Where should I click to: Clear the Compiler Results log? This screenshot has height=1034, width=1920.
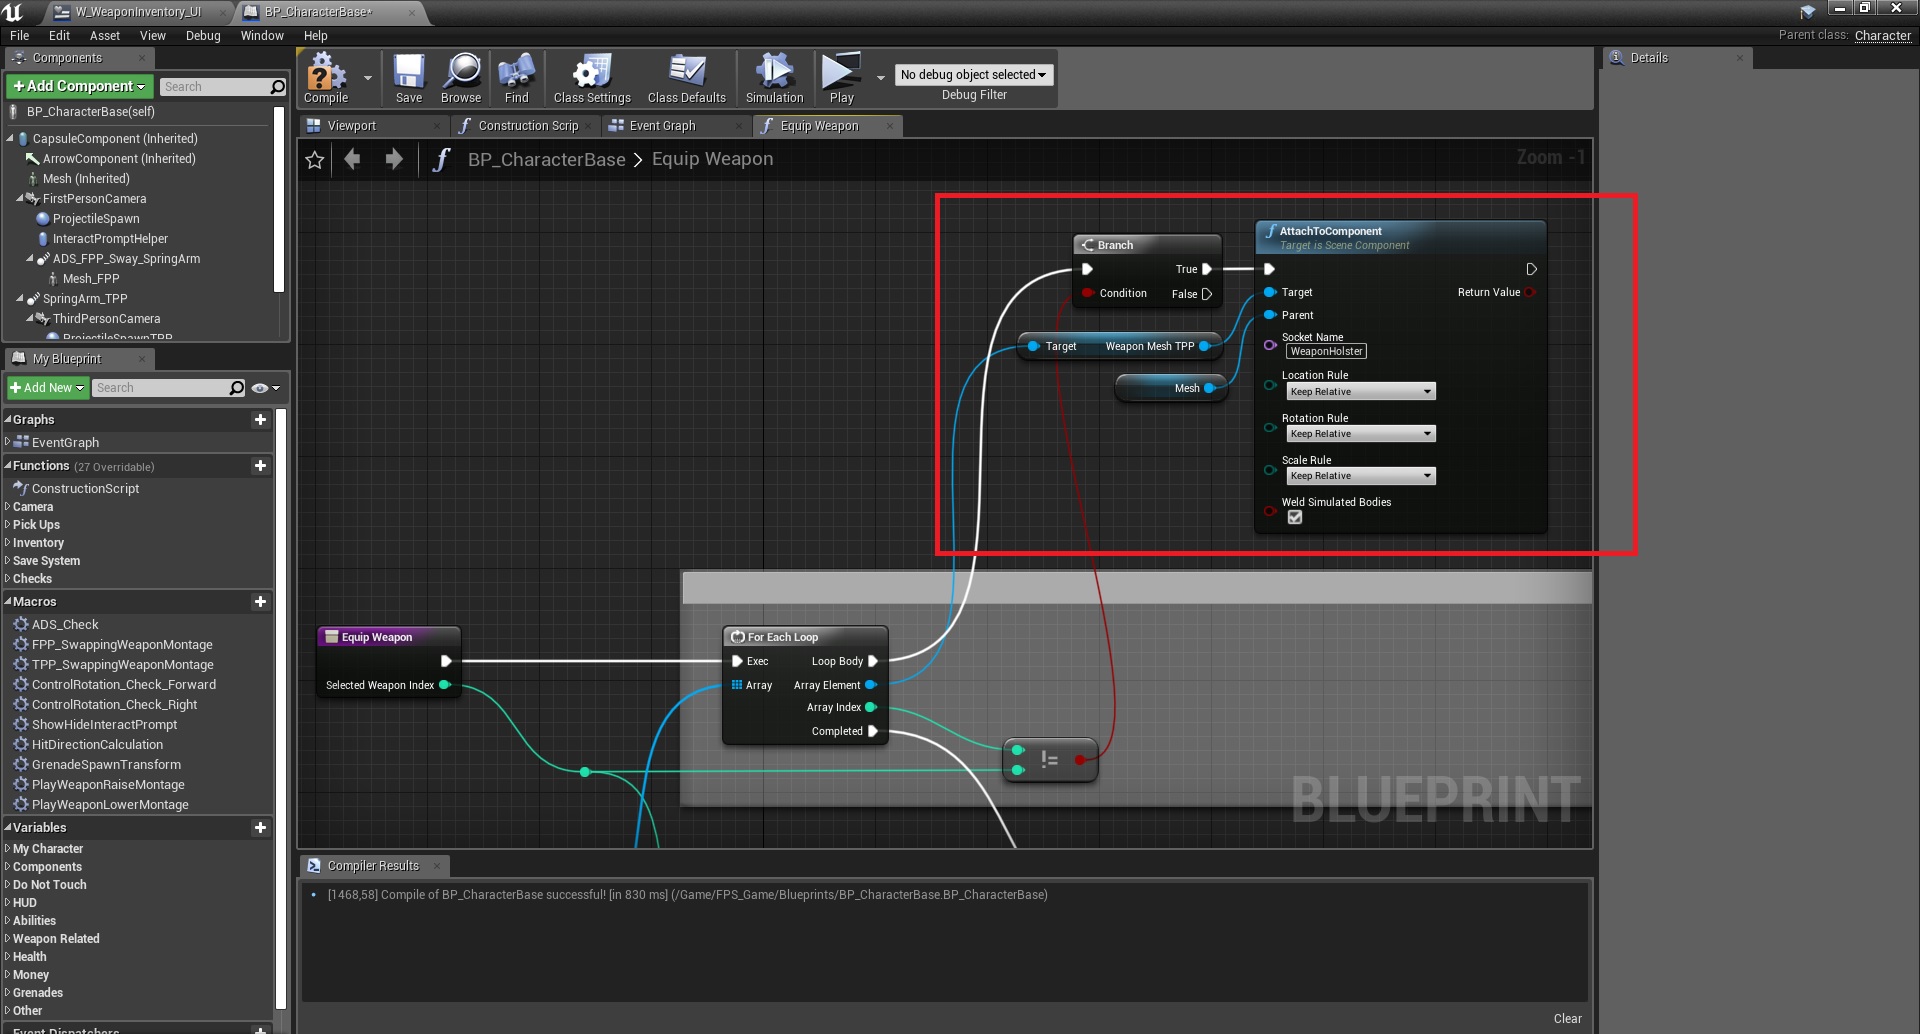(1567, 1019)
